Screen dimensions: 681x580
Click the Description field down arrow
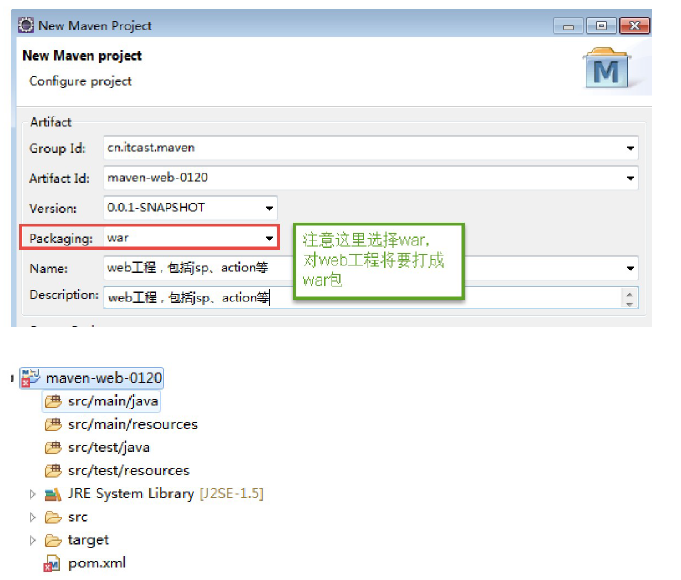pos(630,303)
